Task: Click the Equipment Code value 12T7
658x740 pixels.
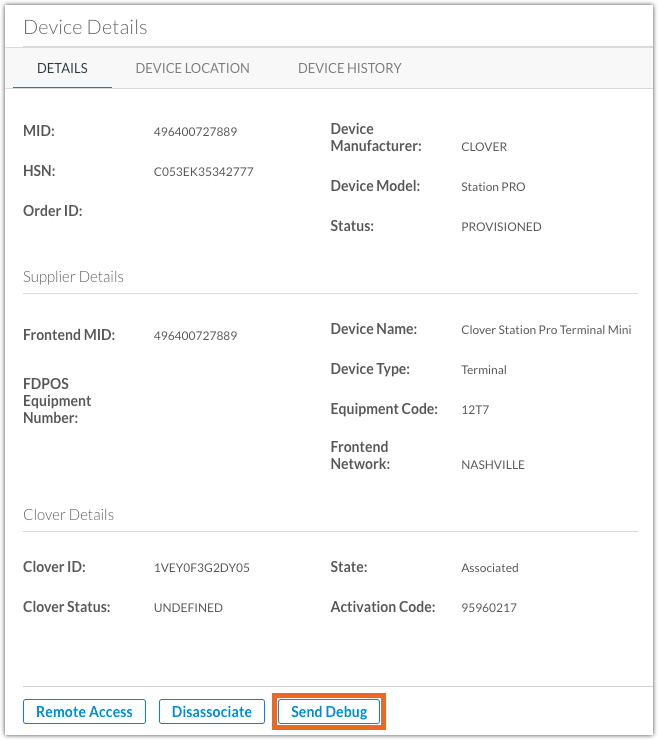Action: pos(475,410)
